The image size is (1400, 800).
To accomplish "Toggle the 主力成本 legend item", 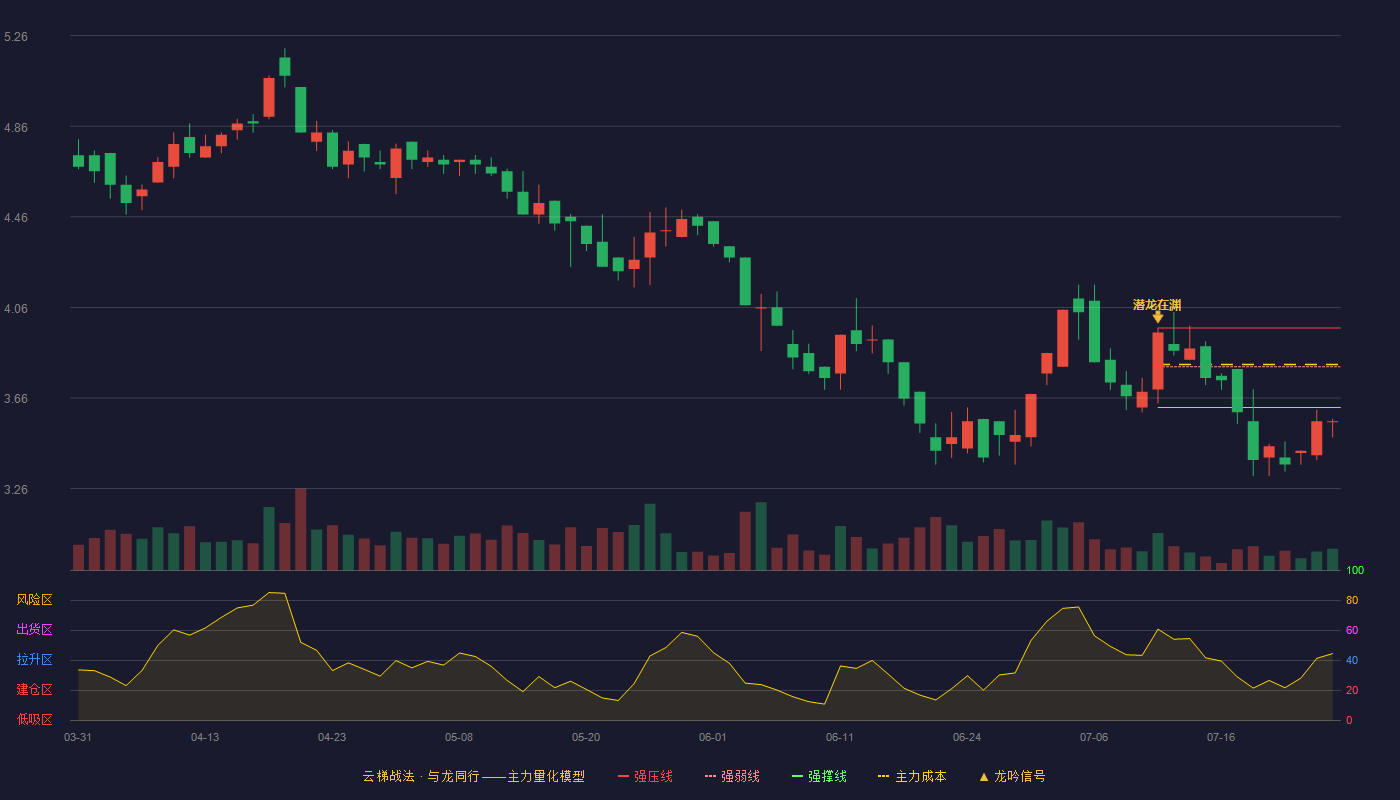I will [x=912, y=776].
